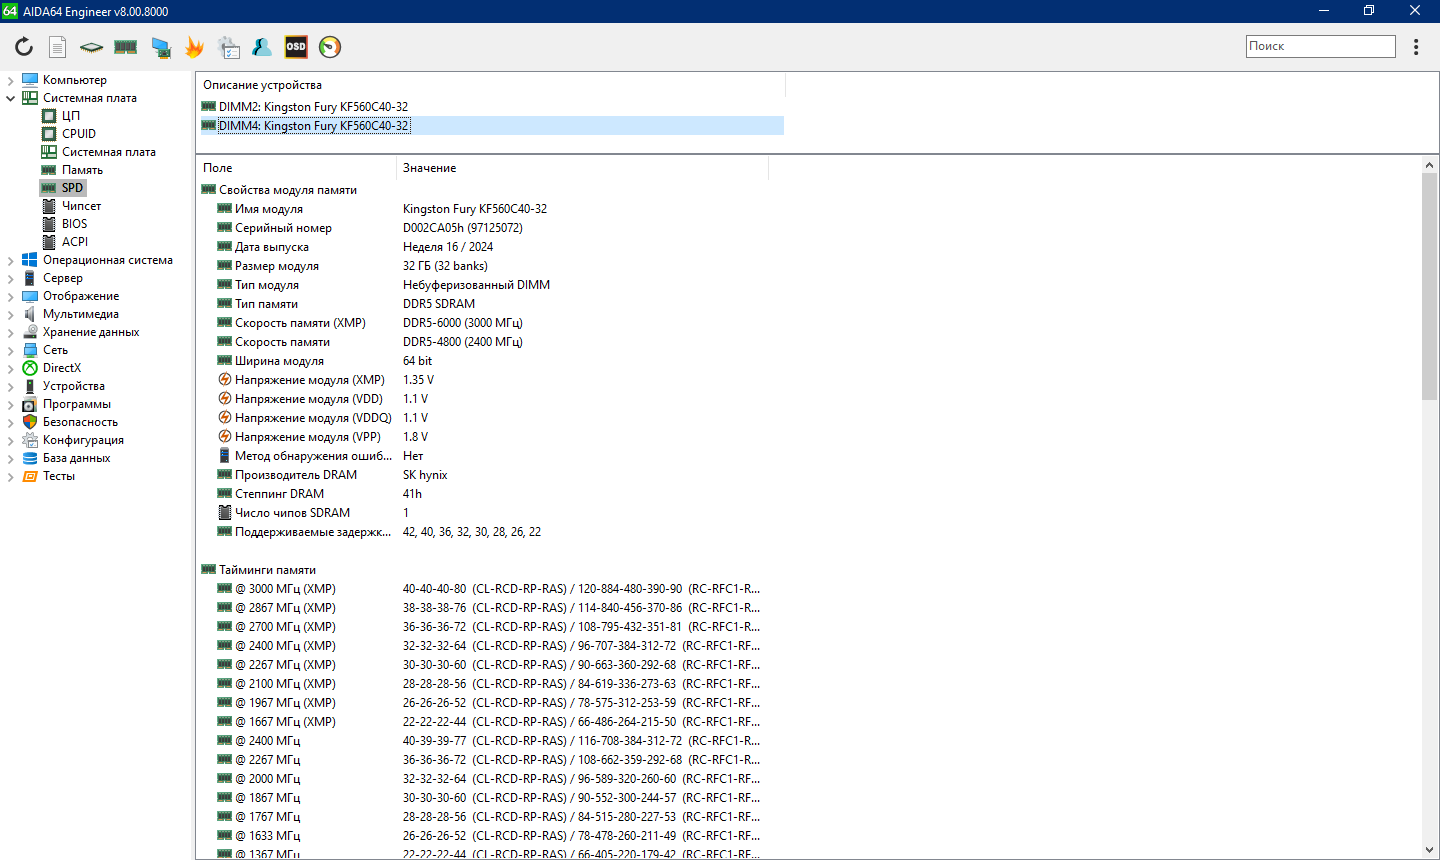Click the monitor diagnostics toolbar icon
1440x860 pixels.
coord(160,47)
